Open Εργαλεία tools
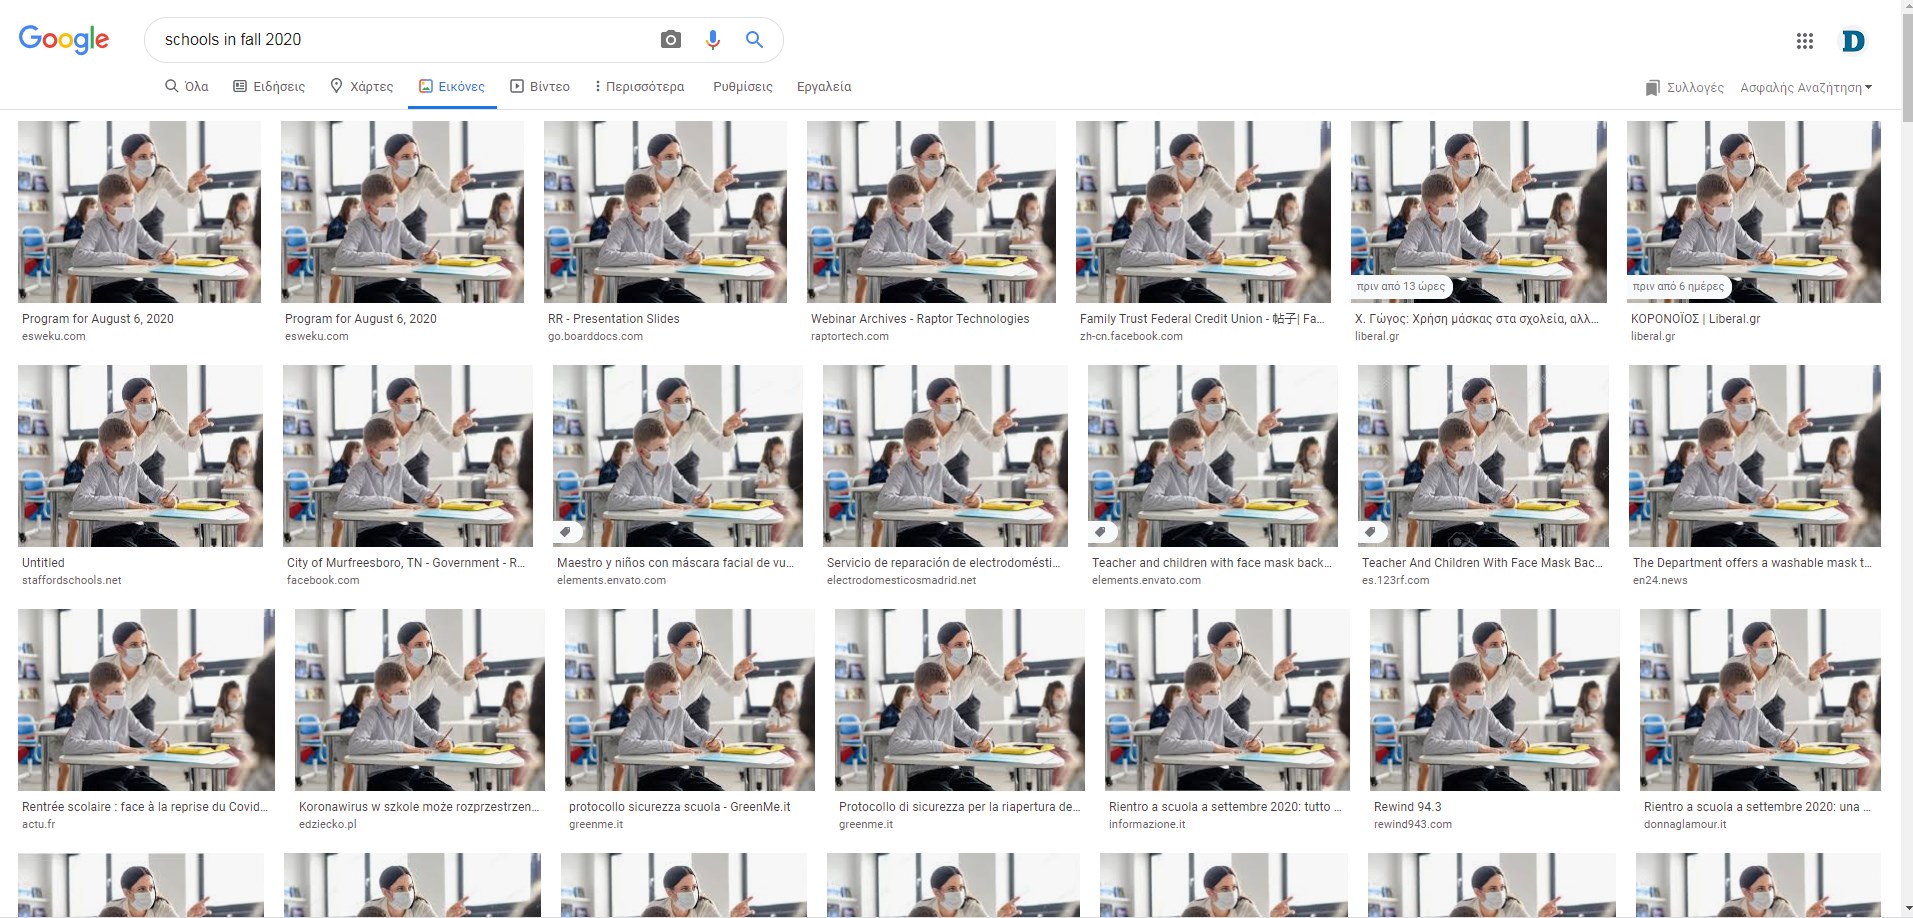1913x918 pixels. pos(824,87)
